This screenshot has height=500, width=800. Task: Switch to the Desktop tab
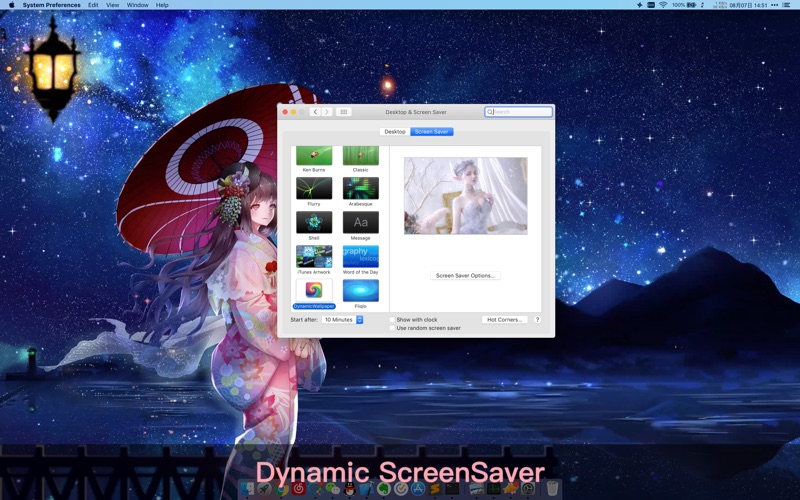point(395,132)
